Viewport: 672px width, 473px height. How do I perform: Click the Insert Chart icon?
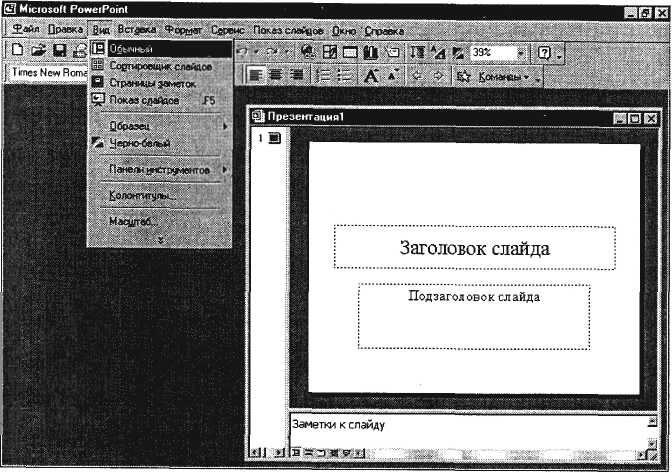371,52
